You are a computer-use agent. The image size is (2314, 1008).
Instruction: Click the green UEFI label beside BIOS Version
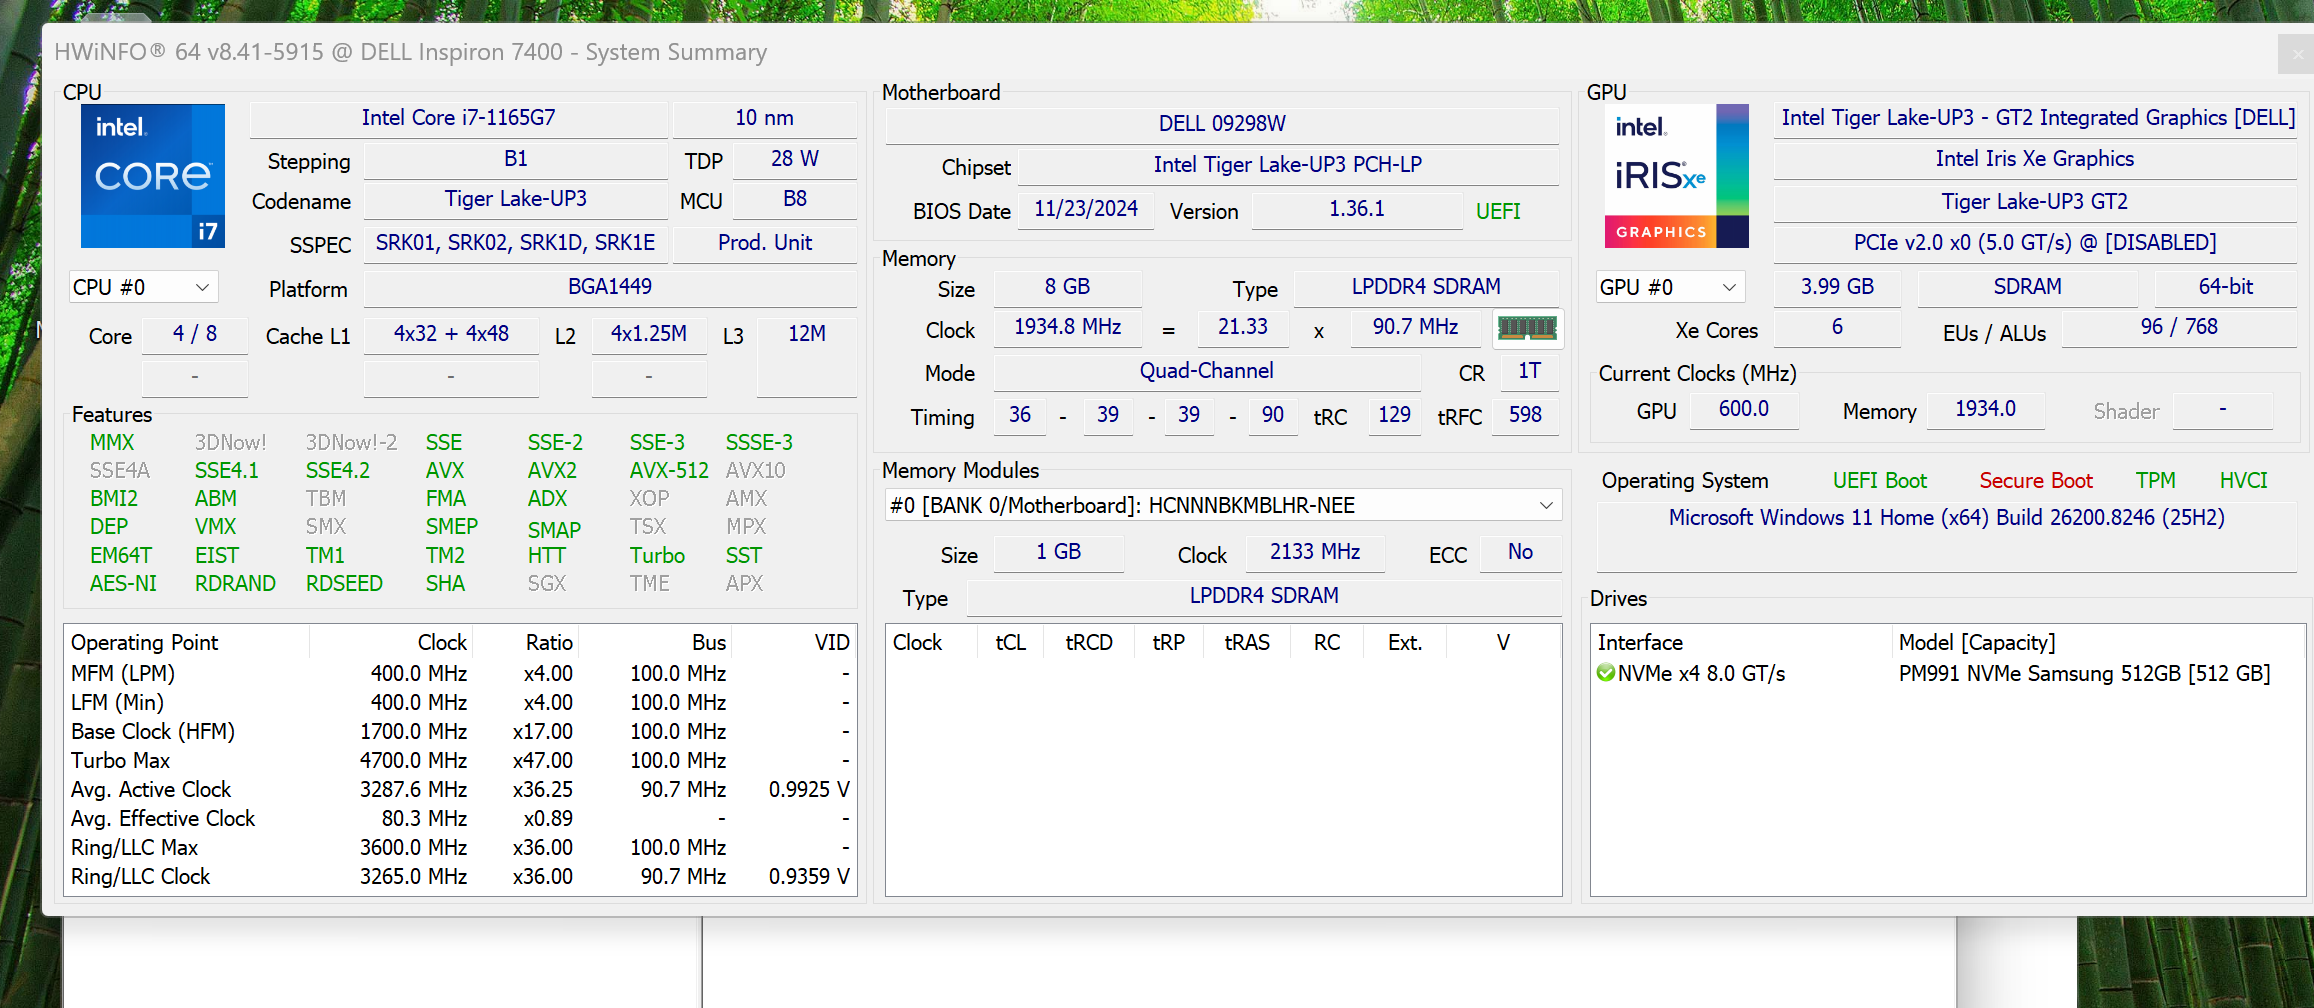point(1498,212)
